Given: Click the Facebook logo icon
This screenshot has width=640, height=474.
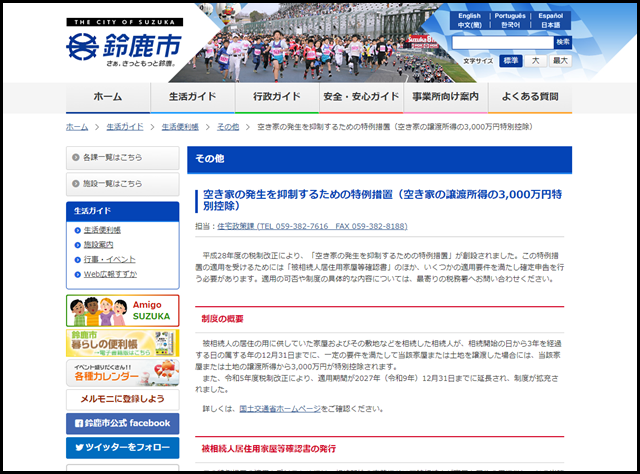Looking at the screenshot, I should click(x=79, y=424).
